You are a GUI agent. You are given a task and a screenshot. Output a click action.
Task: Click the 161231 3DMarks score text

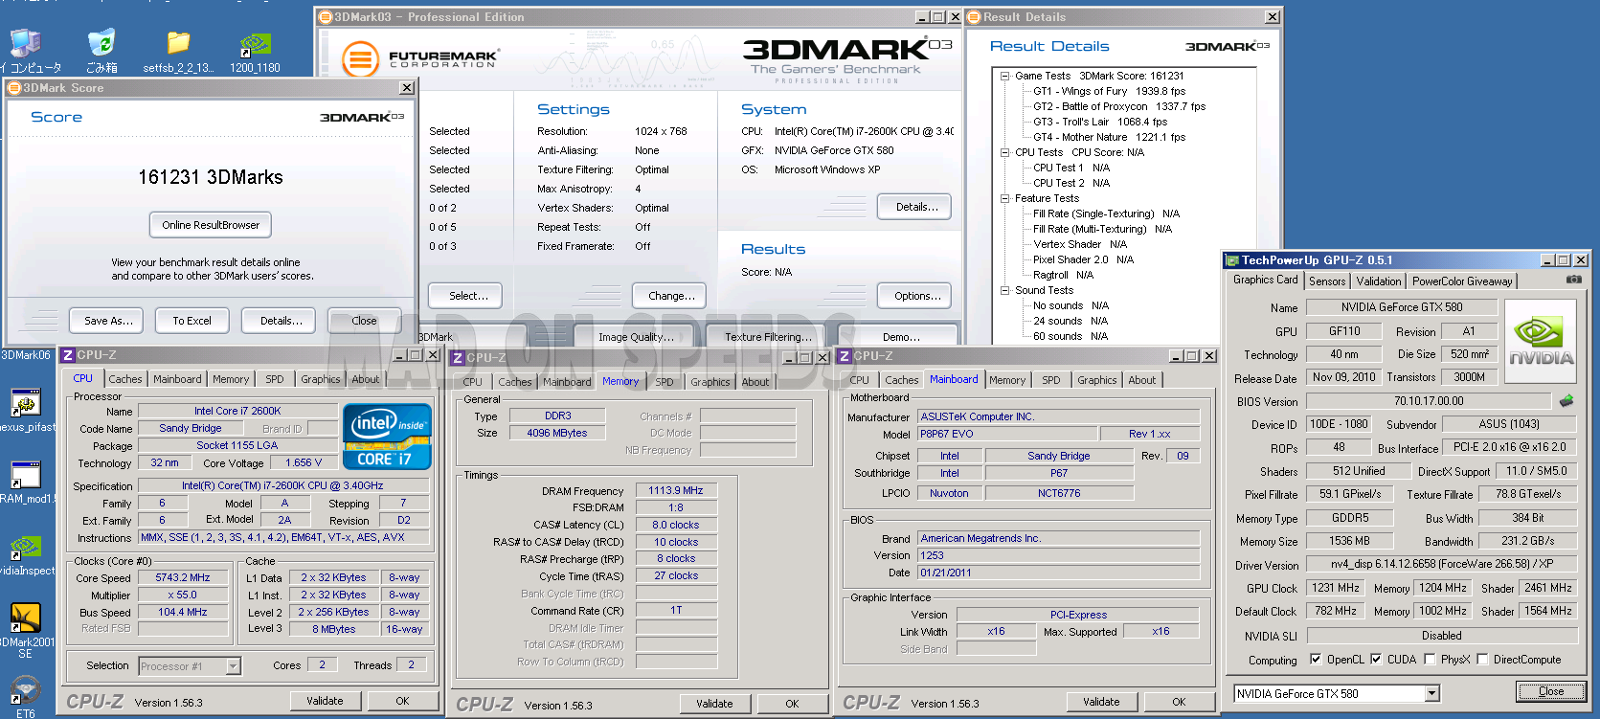210,177
